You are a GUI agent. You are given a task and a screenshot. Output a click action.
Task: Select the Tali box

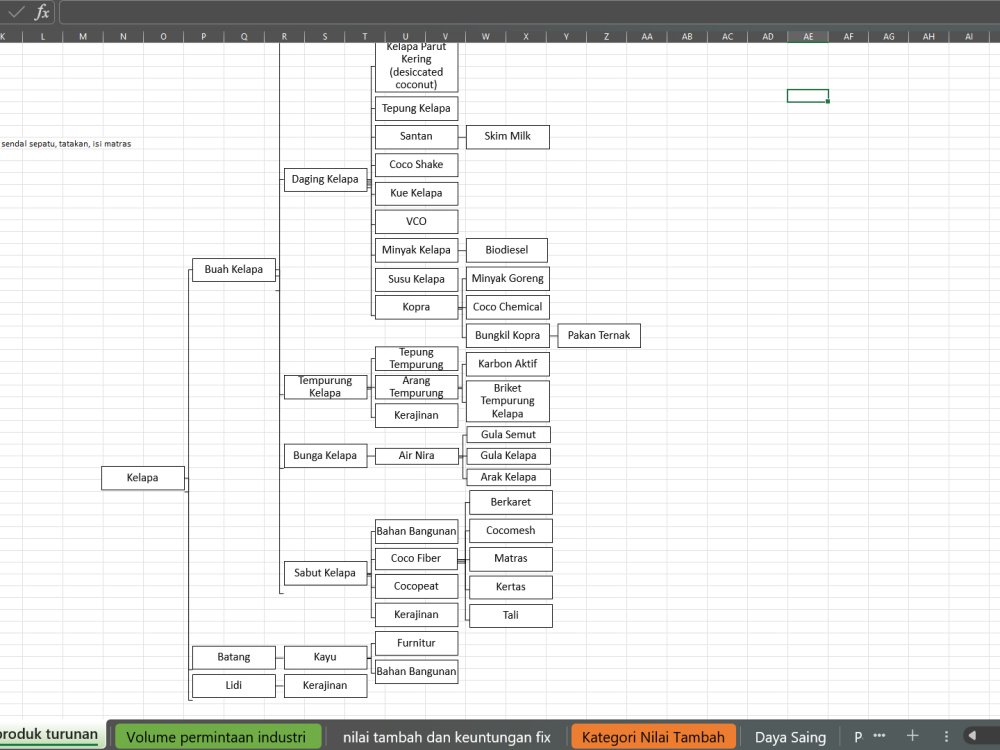511,615
